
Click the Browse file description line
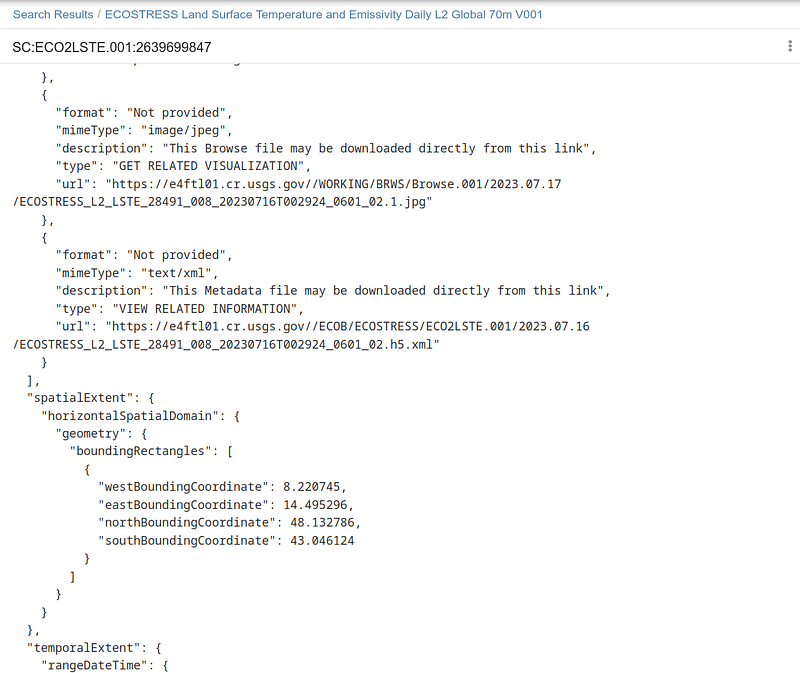tap(326, 148)
